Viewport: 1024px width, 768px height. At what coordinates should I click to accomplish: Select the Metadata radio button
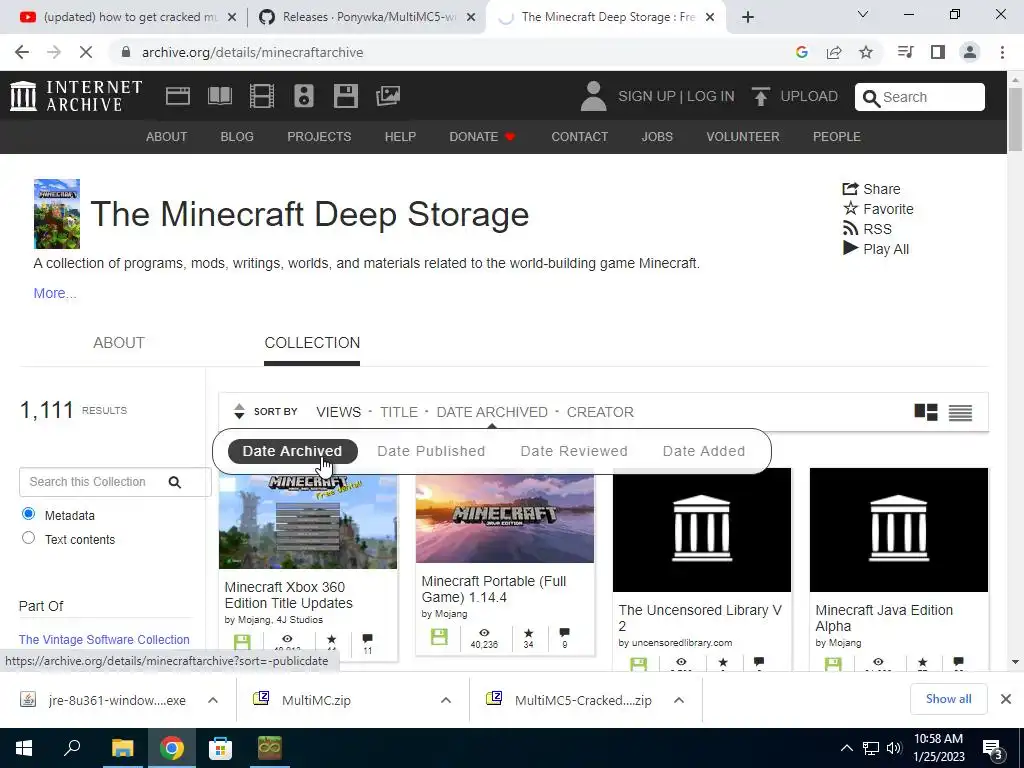28,514
